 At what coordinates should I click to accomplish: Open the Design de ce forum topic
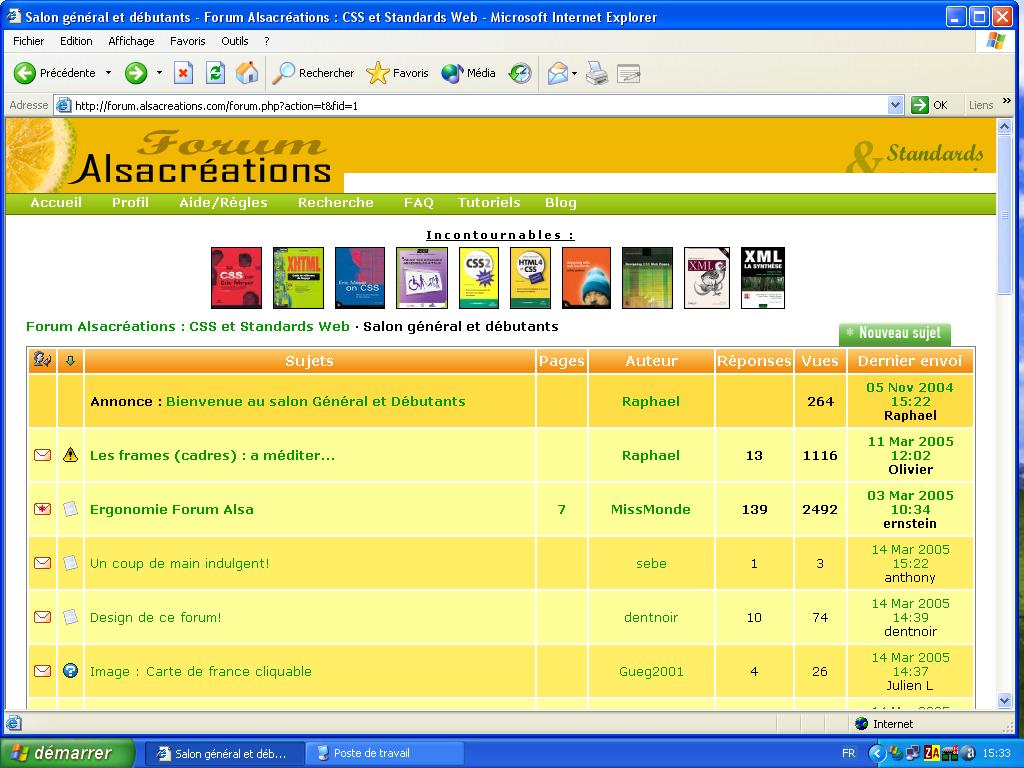(155, 618)
